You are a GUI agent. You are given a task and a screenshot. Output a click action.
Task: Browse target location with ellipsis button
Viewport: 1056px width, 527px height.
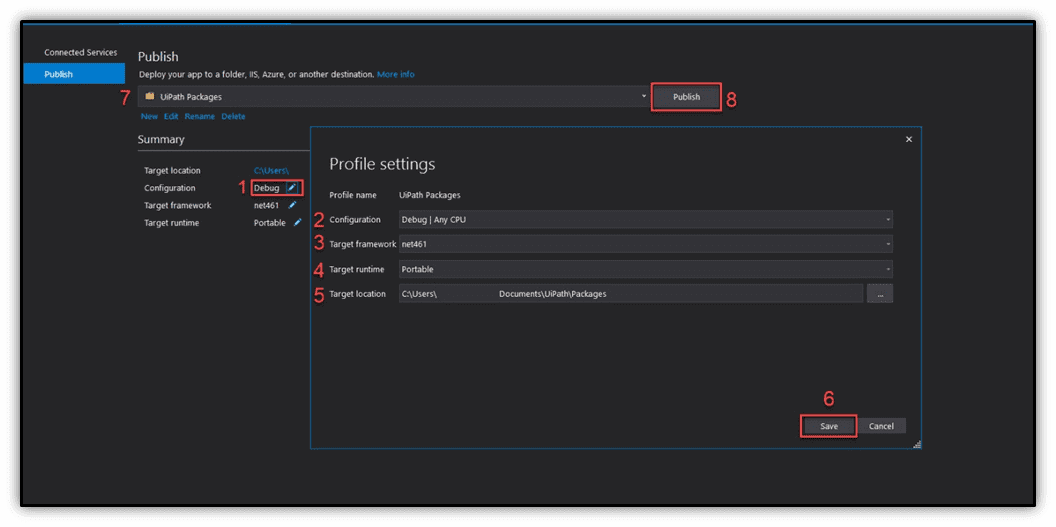880,293
